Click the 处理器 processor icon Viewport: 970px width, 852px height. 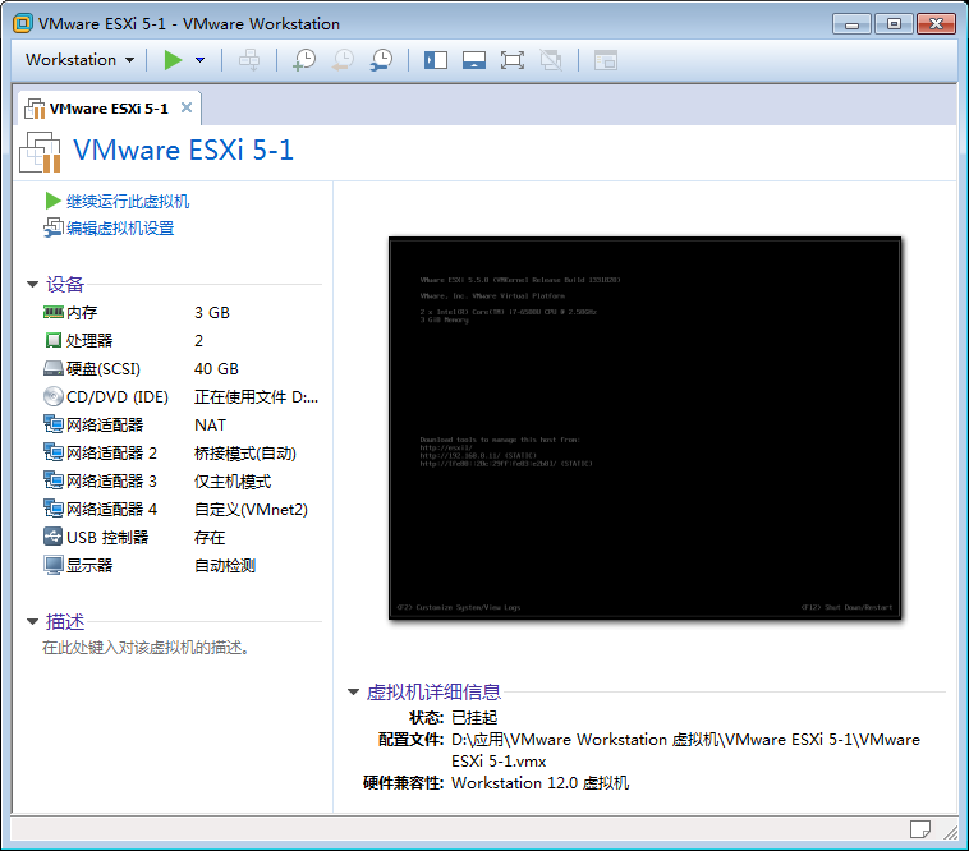pyautogui.click(x=53, y=340)
